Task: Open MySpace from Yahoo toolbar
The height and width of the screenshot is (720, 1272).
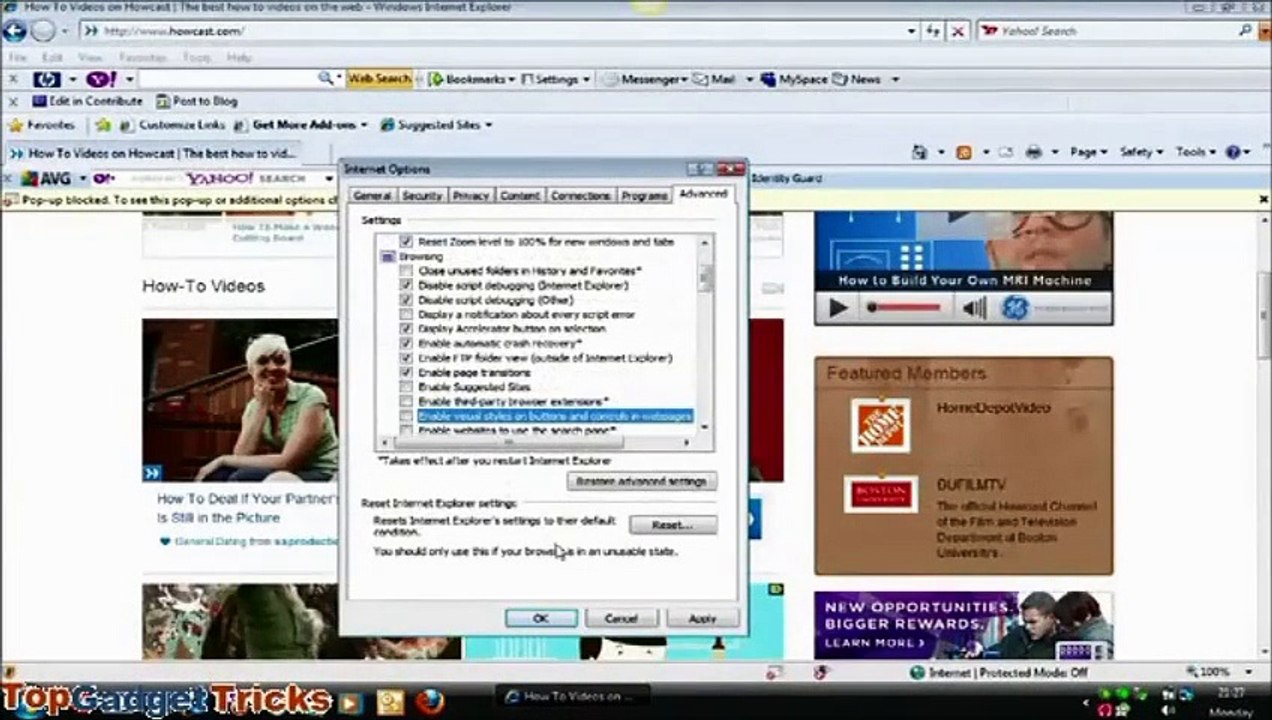Action: point(794,79)
